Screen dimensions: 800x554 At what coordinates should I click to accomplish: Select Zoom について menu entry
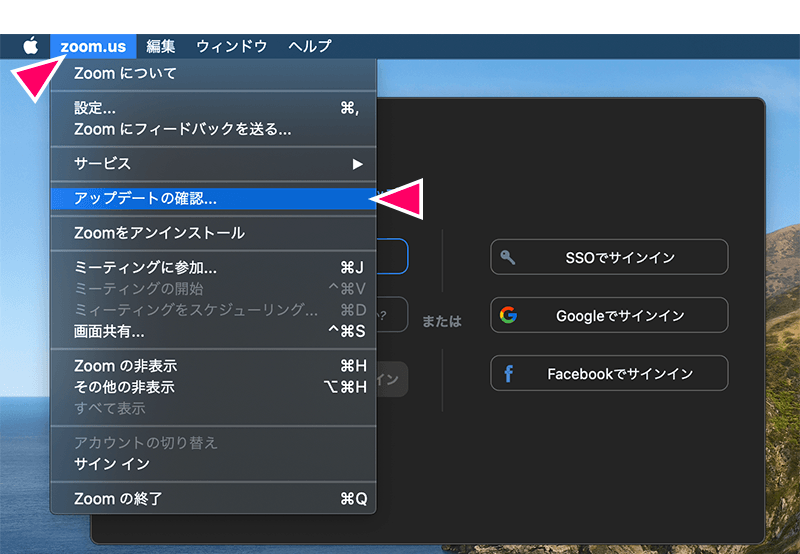[x=213, y=73]
